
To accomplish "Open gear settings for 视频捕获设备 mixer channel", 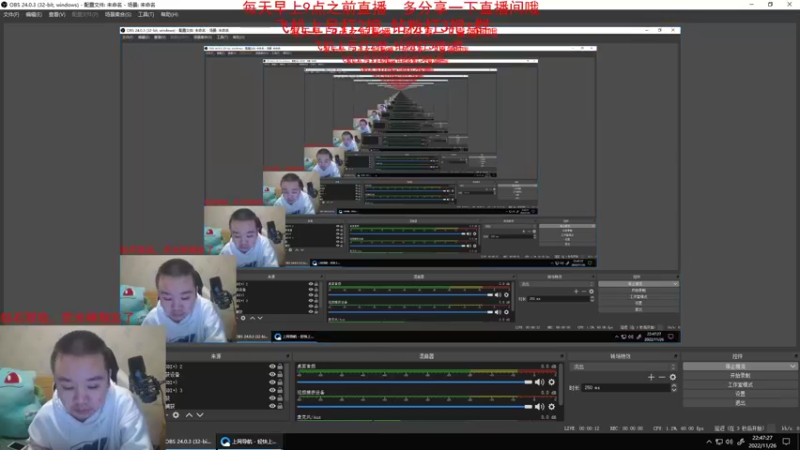I will coord(552,407).
